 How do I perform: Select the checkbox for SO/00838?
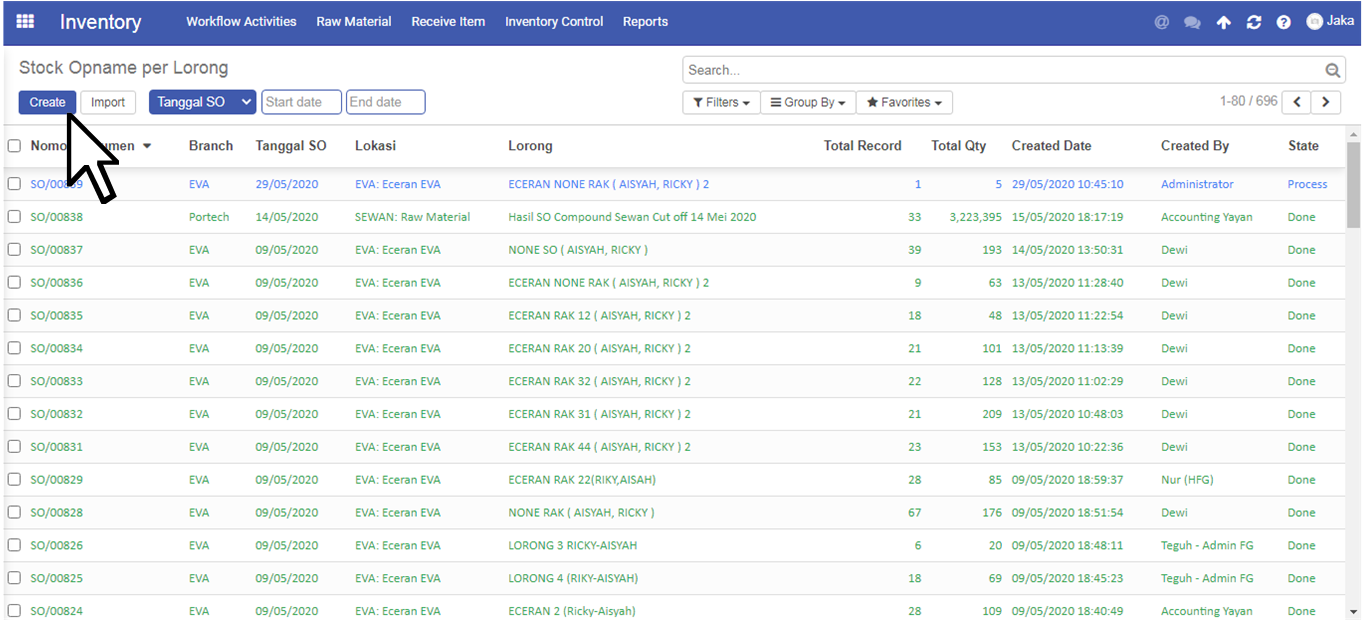(14, 217)
